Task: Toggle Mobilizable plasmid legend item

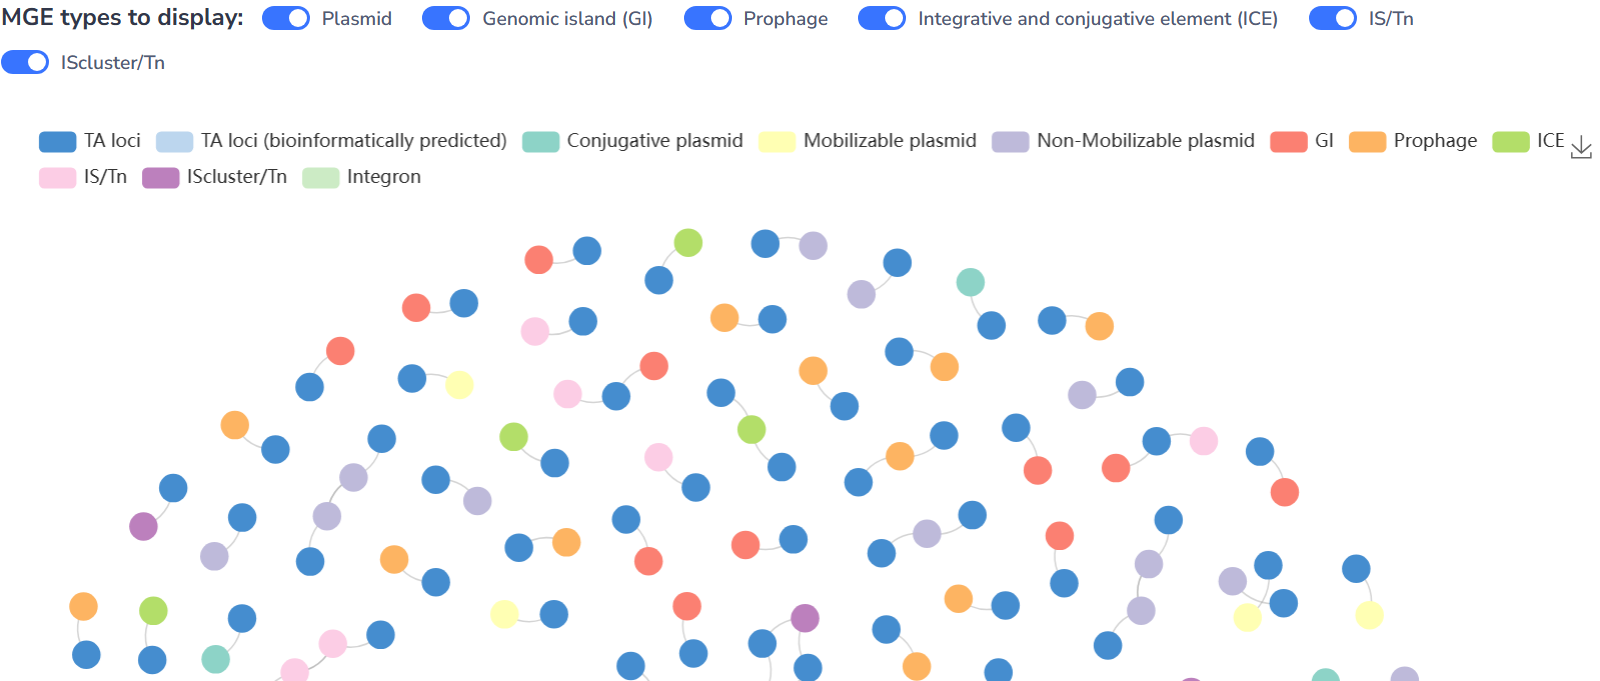Action: tap(777, 142)
